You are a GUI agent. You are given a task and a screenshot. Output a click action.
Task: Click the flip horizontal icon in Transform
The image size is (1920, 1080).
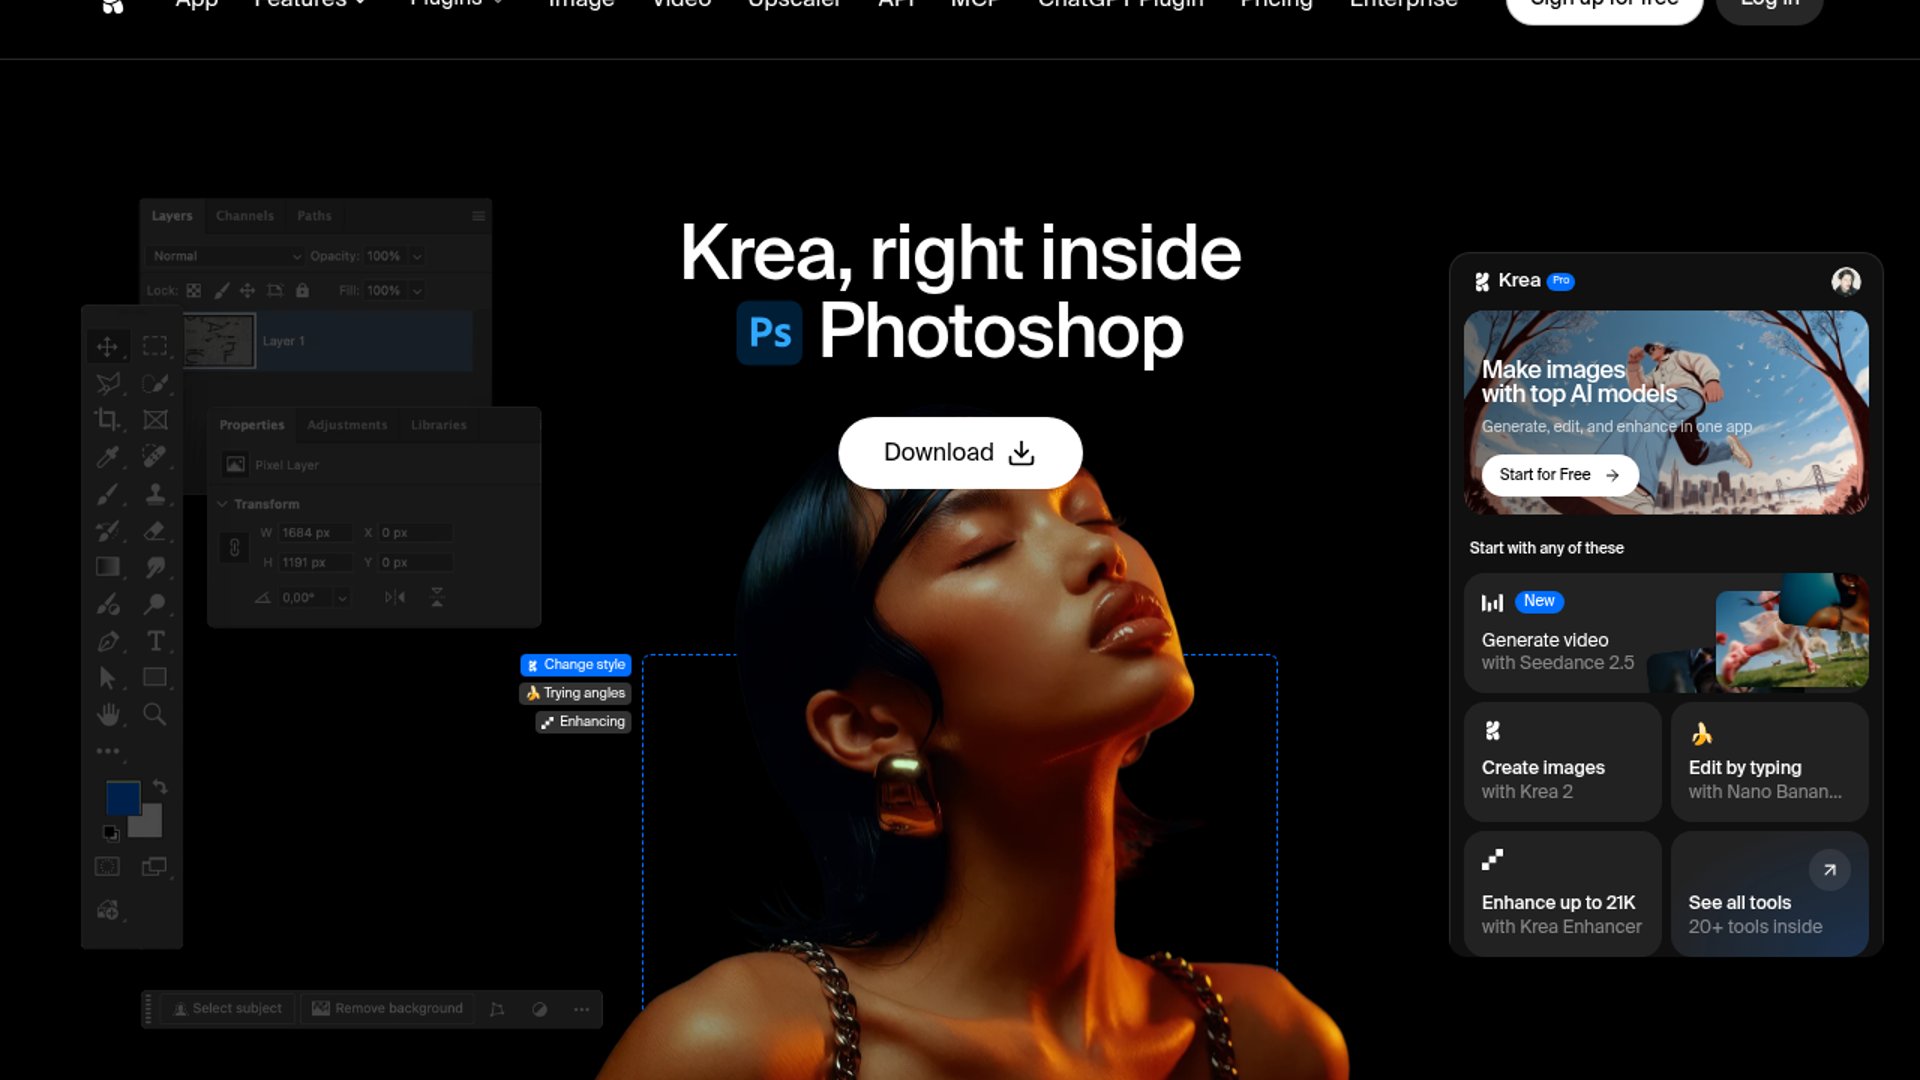click(x=395, y=597)
